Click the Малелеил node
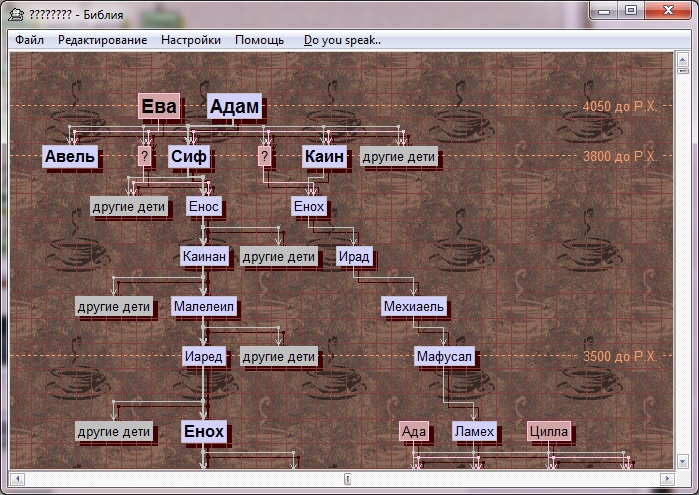699x495 pixels. [x=203, y=306]
